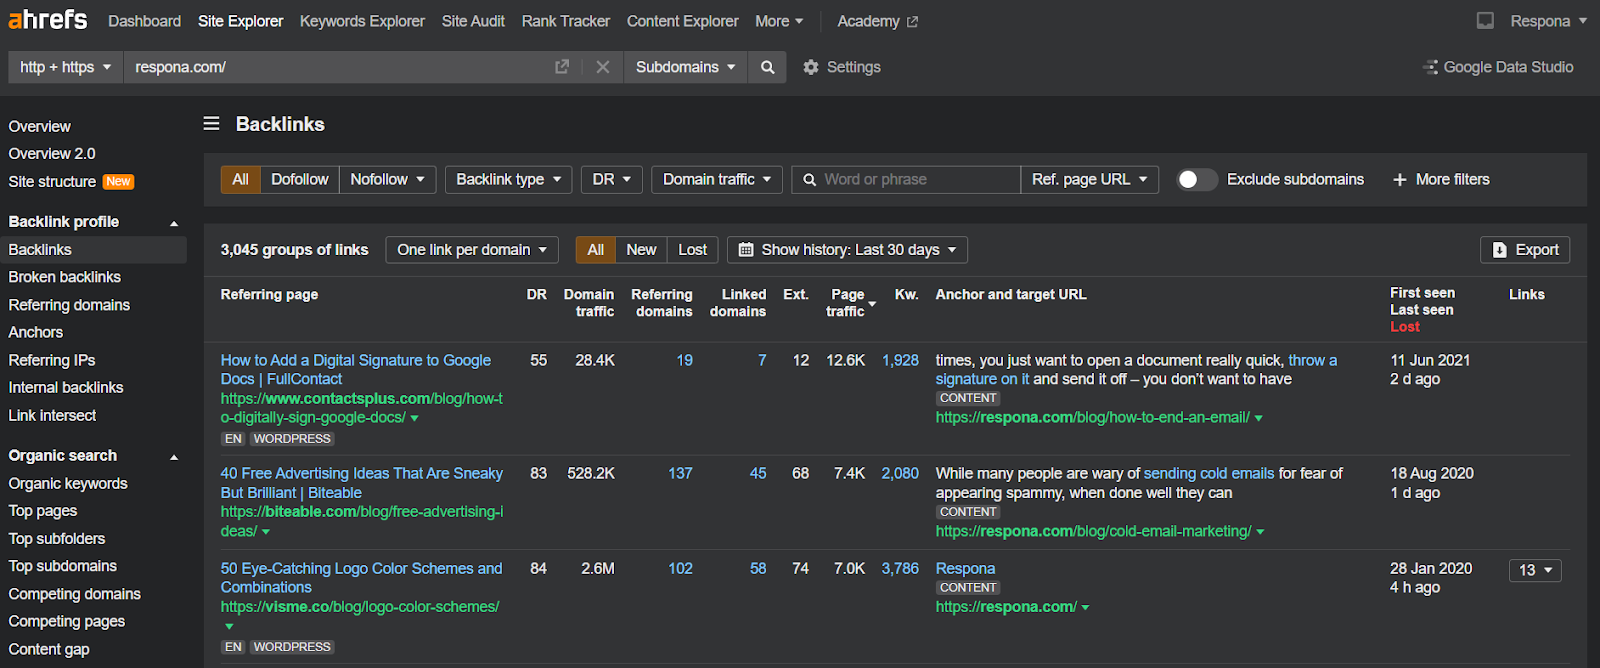The height and width of the screenshot is (668, 1600).
Task: Click the search magnifier button
Action: tap(767, 67)
